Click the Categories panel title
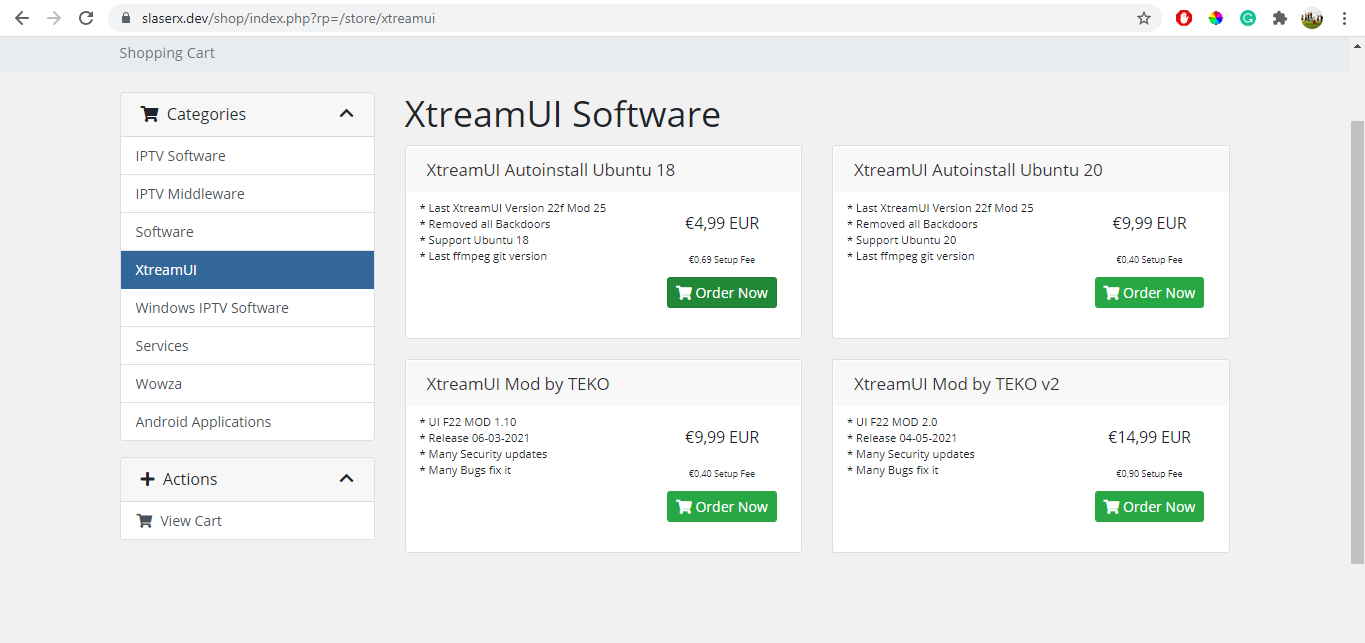1365x643 pixels. coord(206,114)
